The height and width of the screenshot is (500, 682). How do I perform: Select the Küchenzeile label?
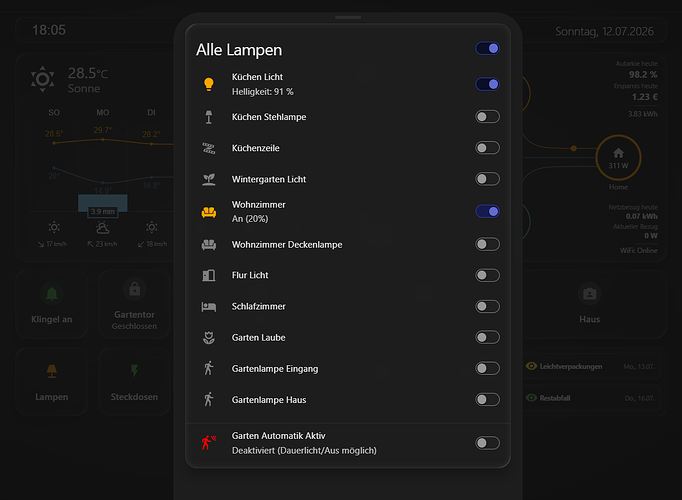click(255, 148)
